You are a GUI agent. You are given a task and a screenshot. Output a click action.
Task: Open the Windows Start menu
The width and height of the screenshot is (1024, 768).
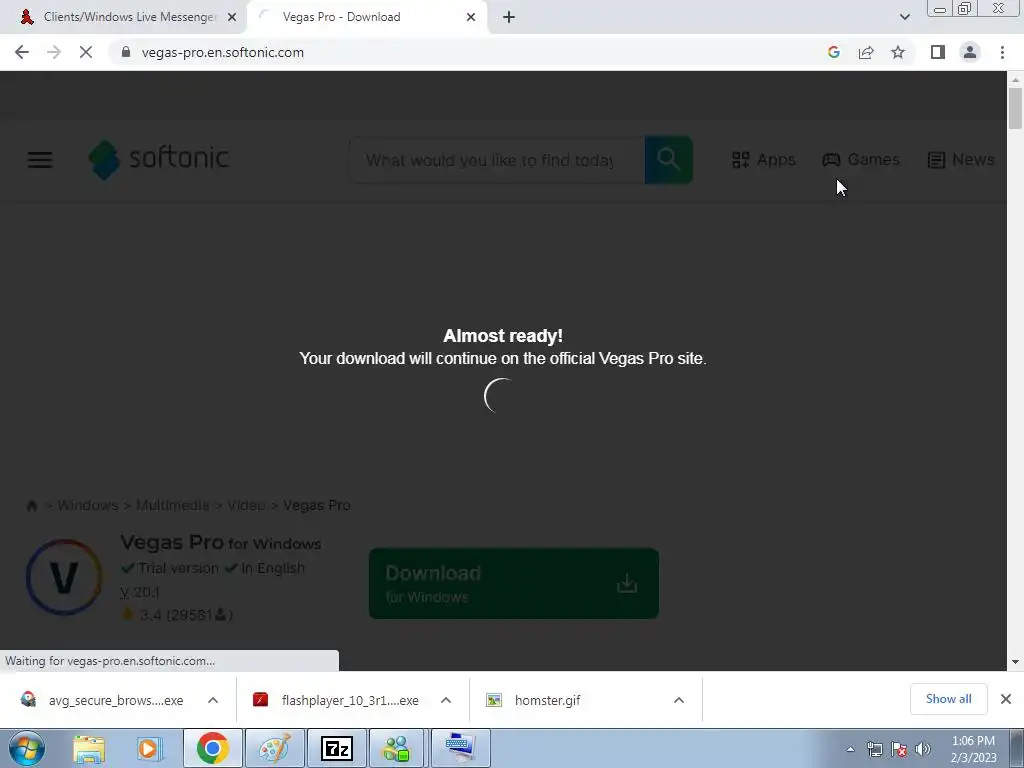(x=27, y=748)
